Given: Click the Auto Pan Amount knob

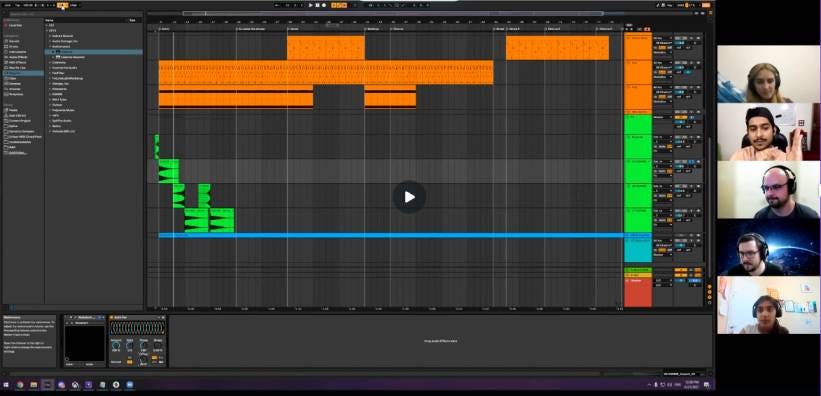Looking at the screenshot, I should tap(116, 346).
